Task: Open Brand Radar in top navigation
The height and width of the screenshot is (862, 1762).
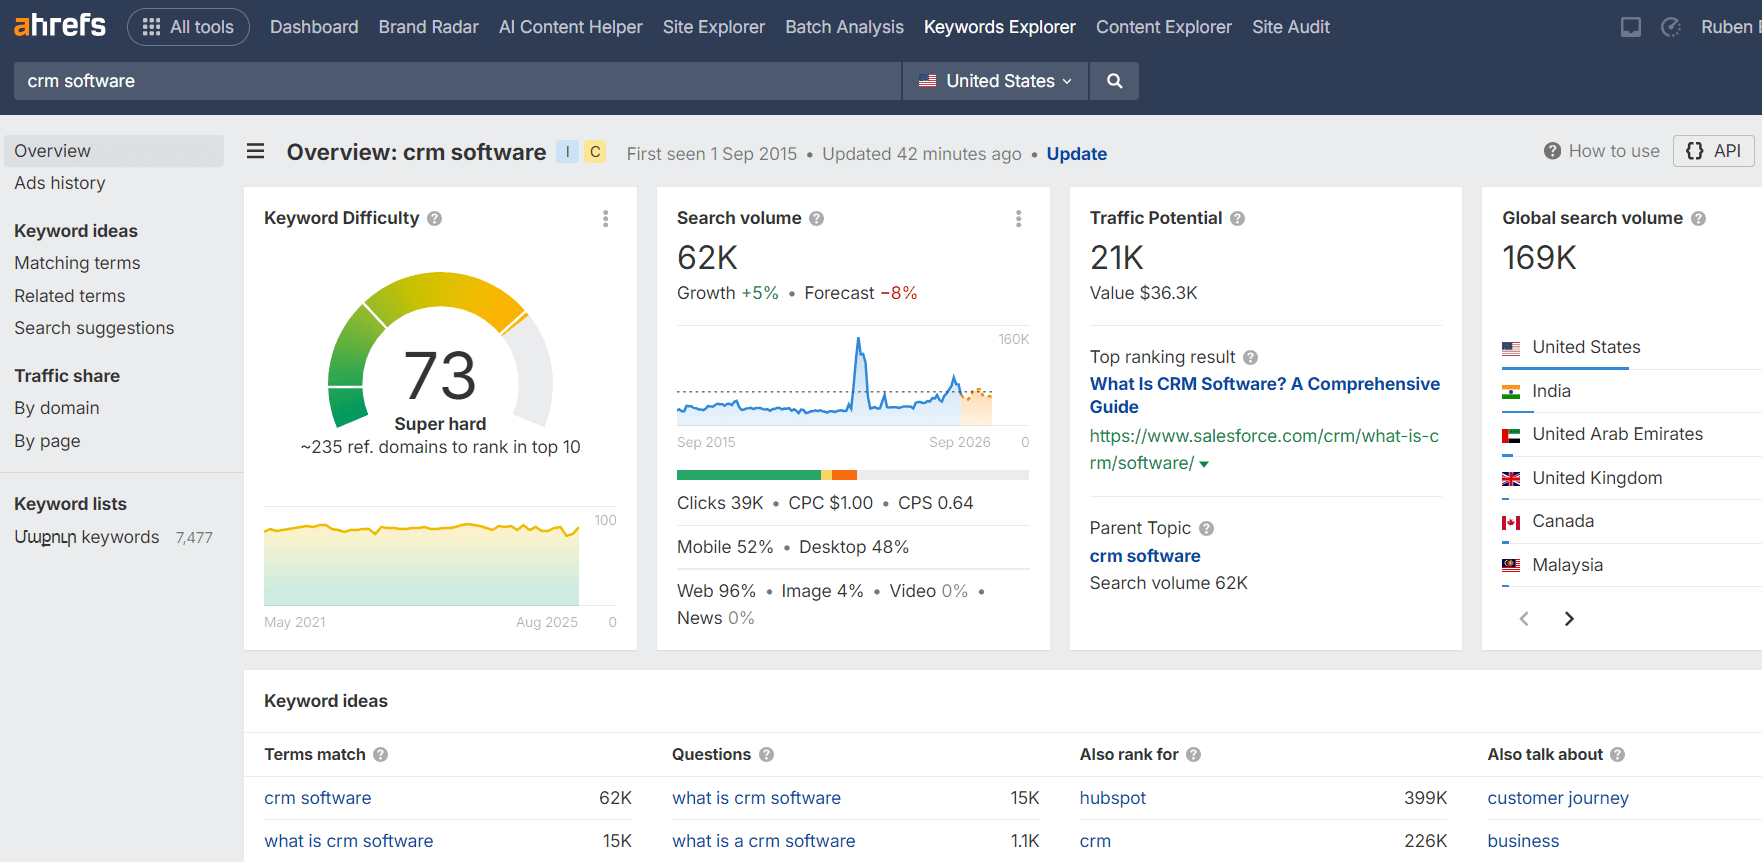Action: click(x=429, y=27)
